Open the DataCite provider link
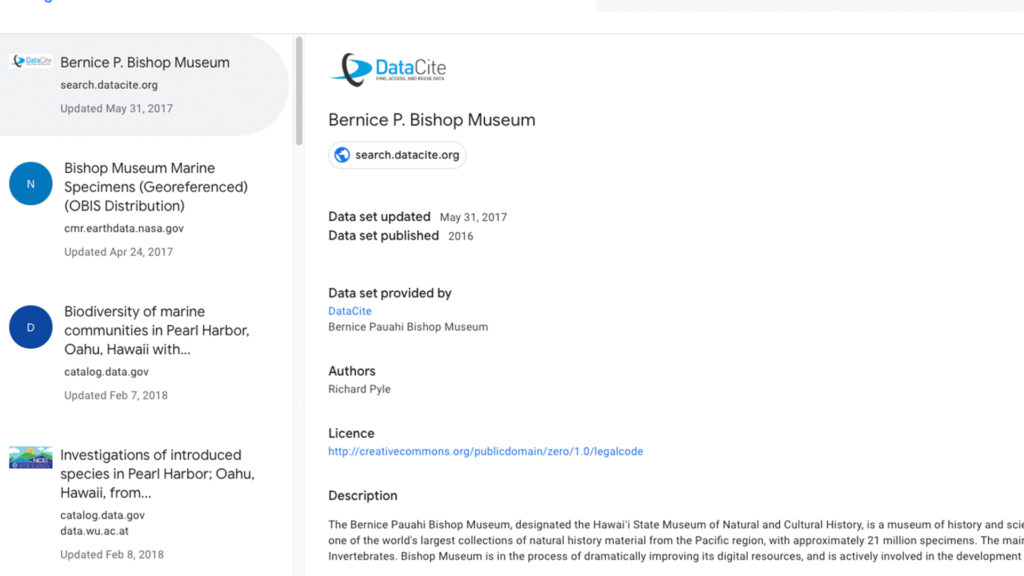 coord(350,311)
